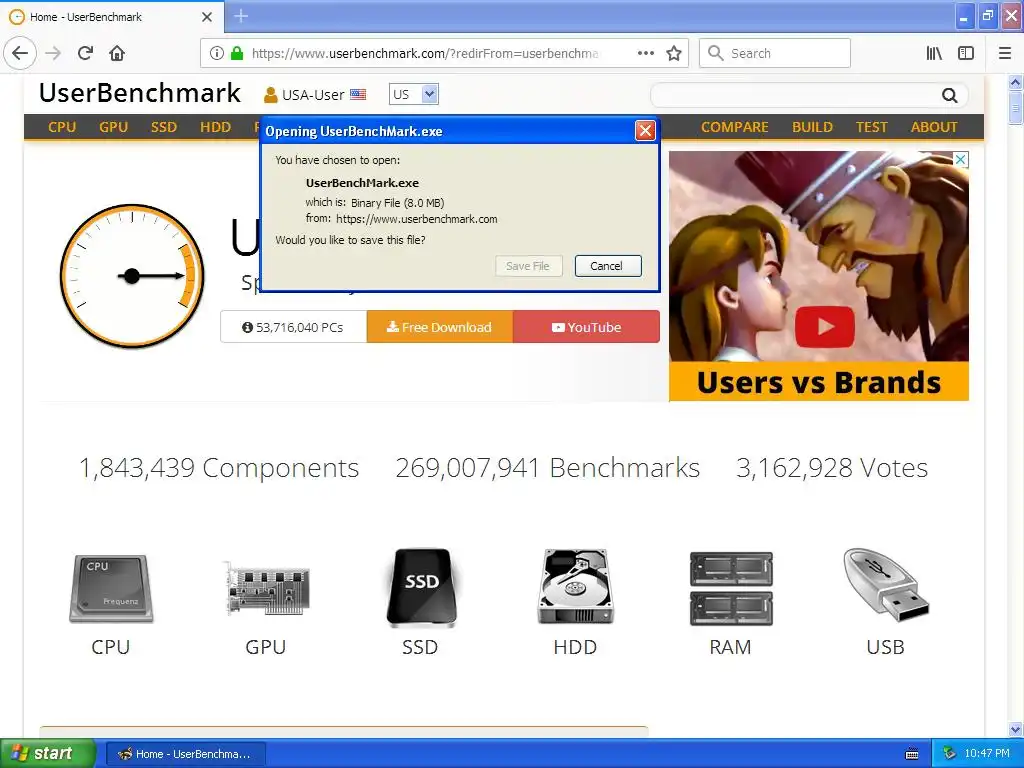Open the Firefox hamburger menu
Viewport: 1024px width, 768px height.
(x=1005, y=53)
